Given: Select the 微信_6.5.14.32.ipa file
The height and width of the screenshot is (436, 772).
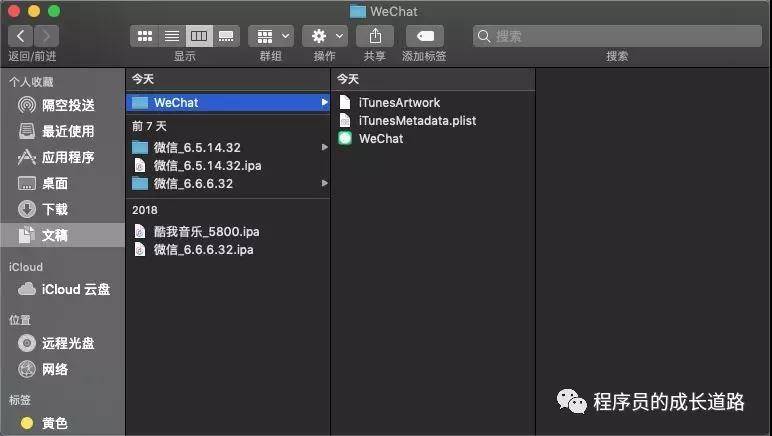Looking at the screenshot, I should 228,165.
